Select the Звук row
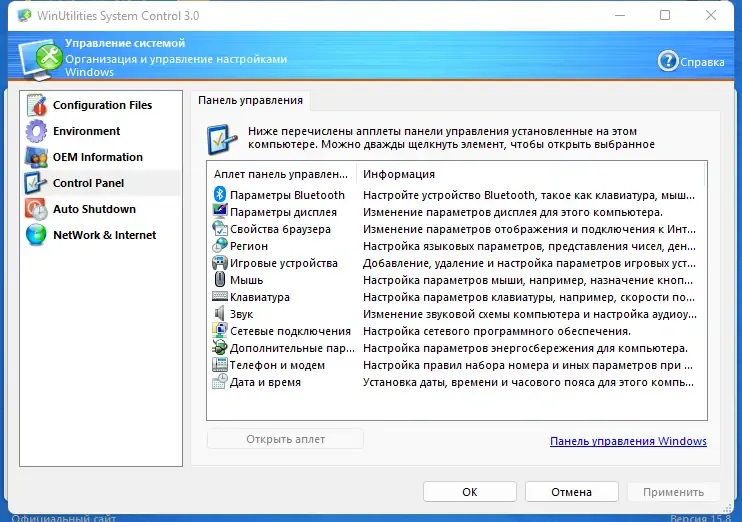Viewport: 742px width, 522px height. tap(456, 314)
